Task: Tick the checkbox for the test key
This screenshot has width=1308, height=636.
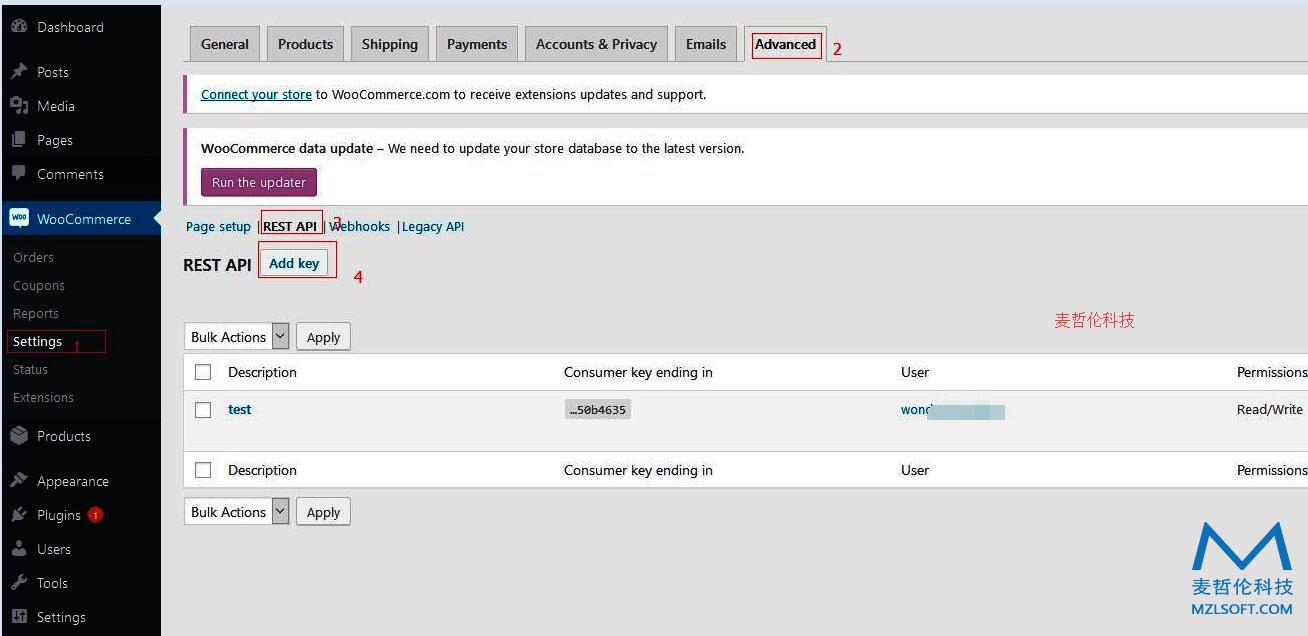Action: [x=203, y=410]
